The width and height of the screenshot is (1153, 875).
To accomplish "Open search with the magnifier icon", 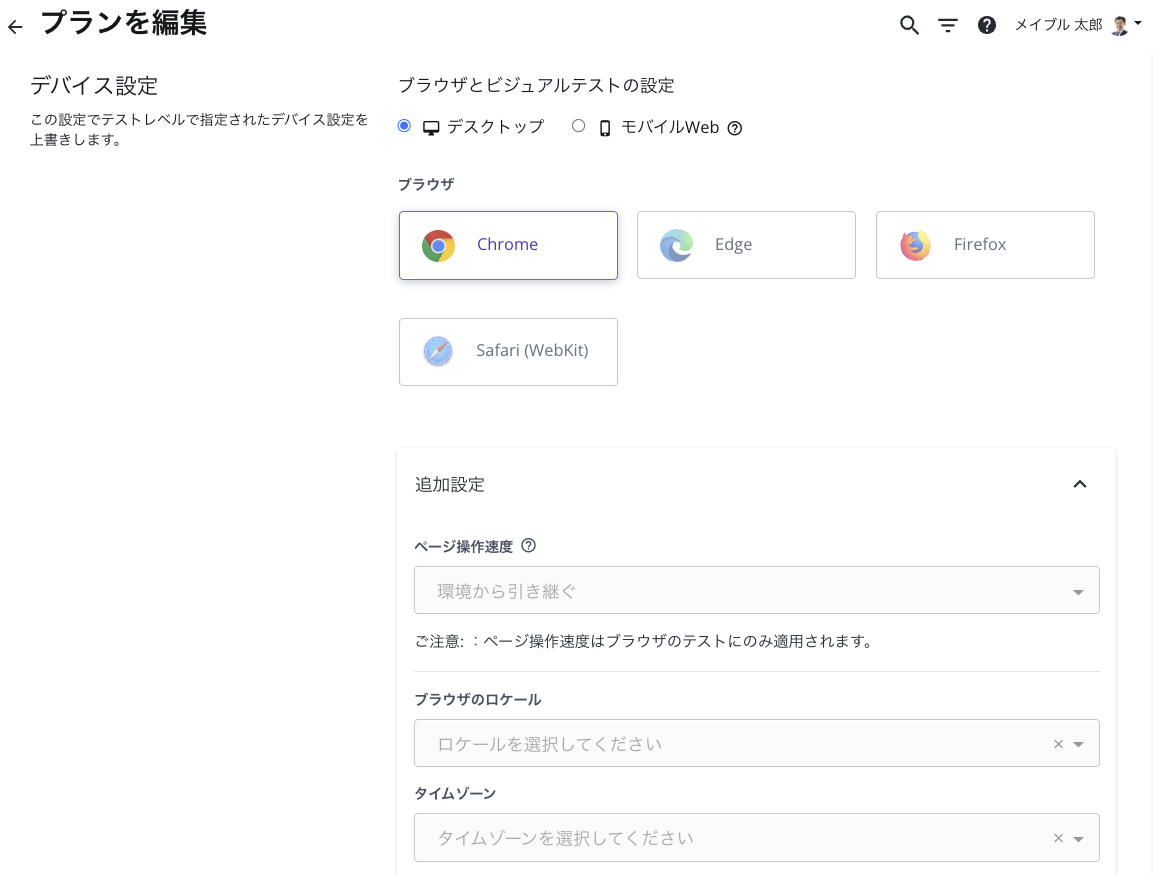I will [x=909, y=26].
